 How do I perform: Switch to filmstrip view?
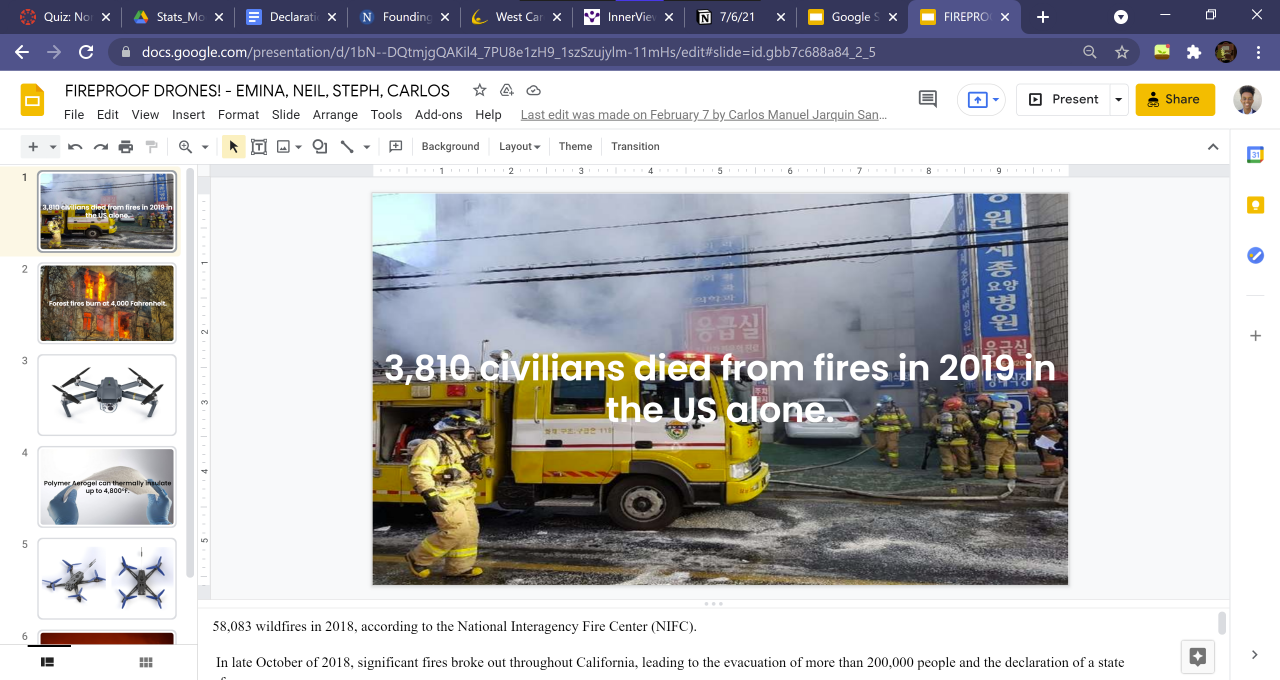47,662
